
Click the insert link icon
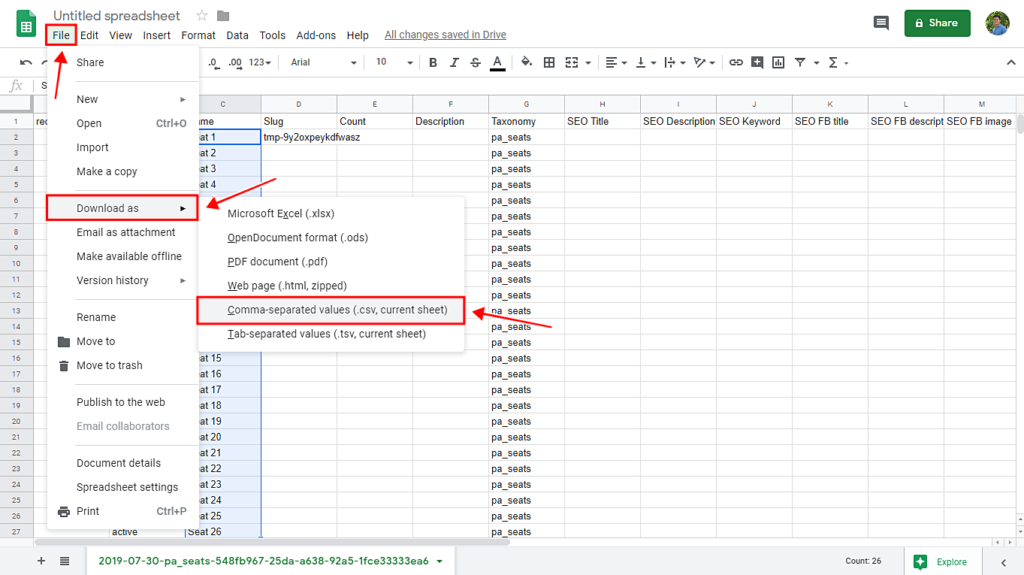pos(736,62)
